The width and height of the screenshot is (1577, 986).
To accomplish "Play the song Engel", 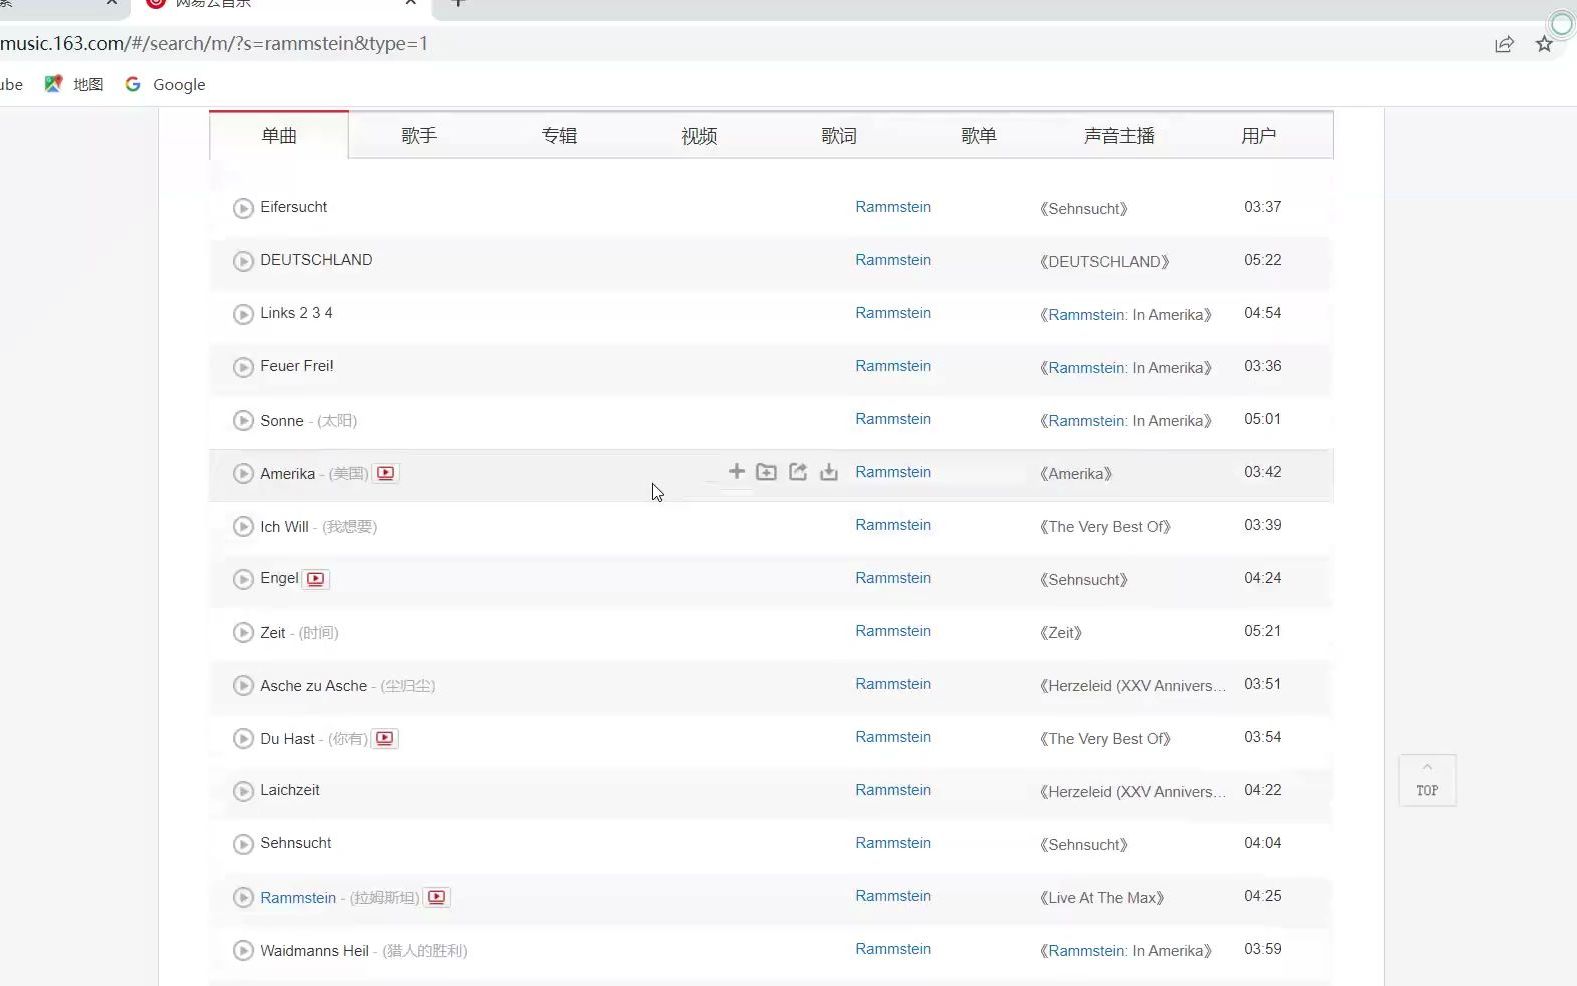I will pyautogui.click(x=243, y=579).
